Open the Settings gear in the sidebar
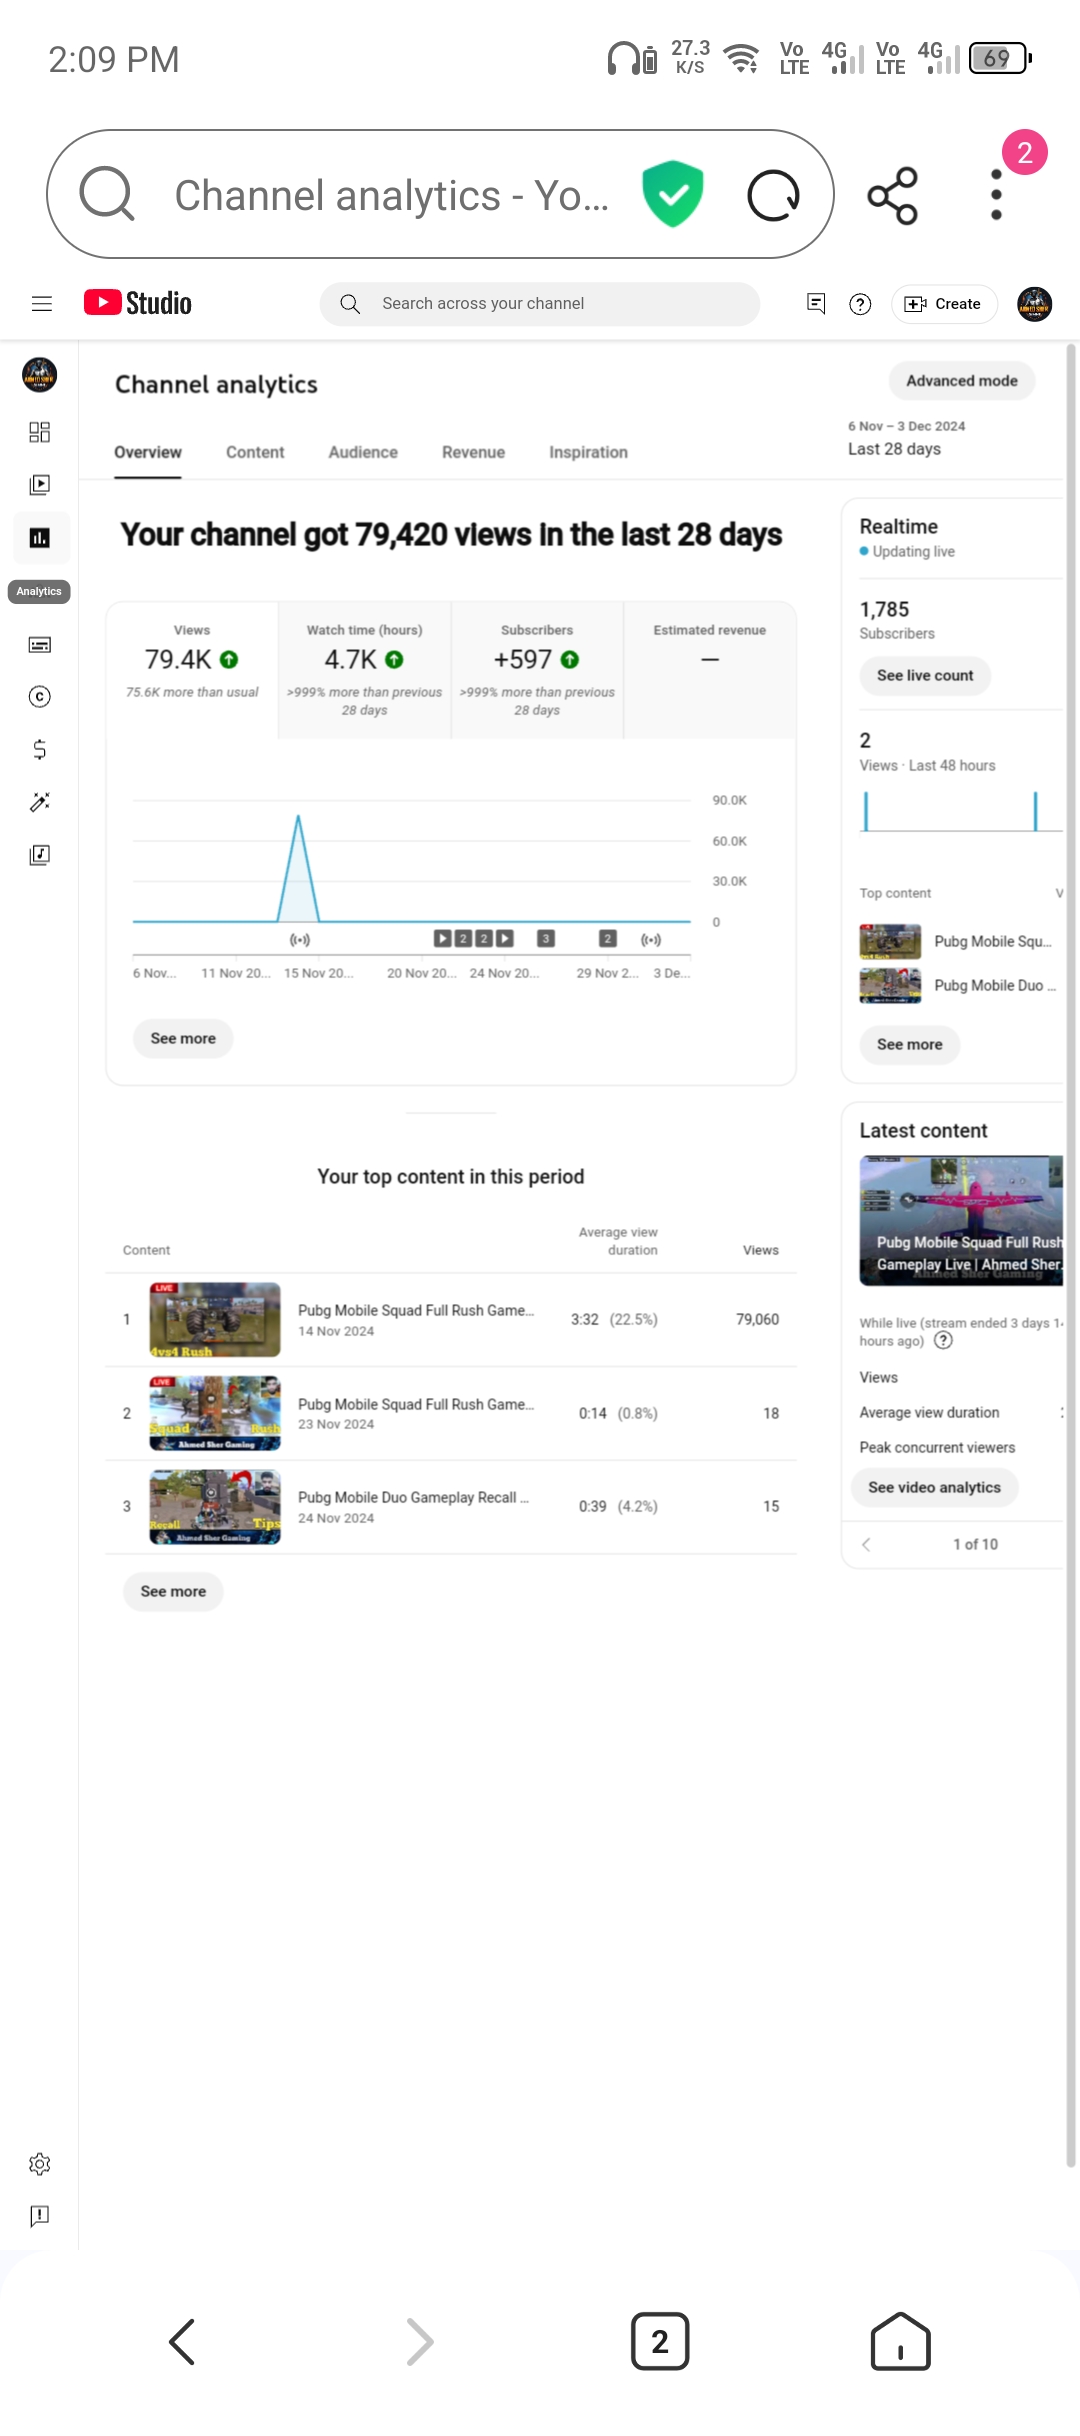Viewport: 1080px width, 2436px height. pos(39,2164)
